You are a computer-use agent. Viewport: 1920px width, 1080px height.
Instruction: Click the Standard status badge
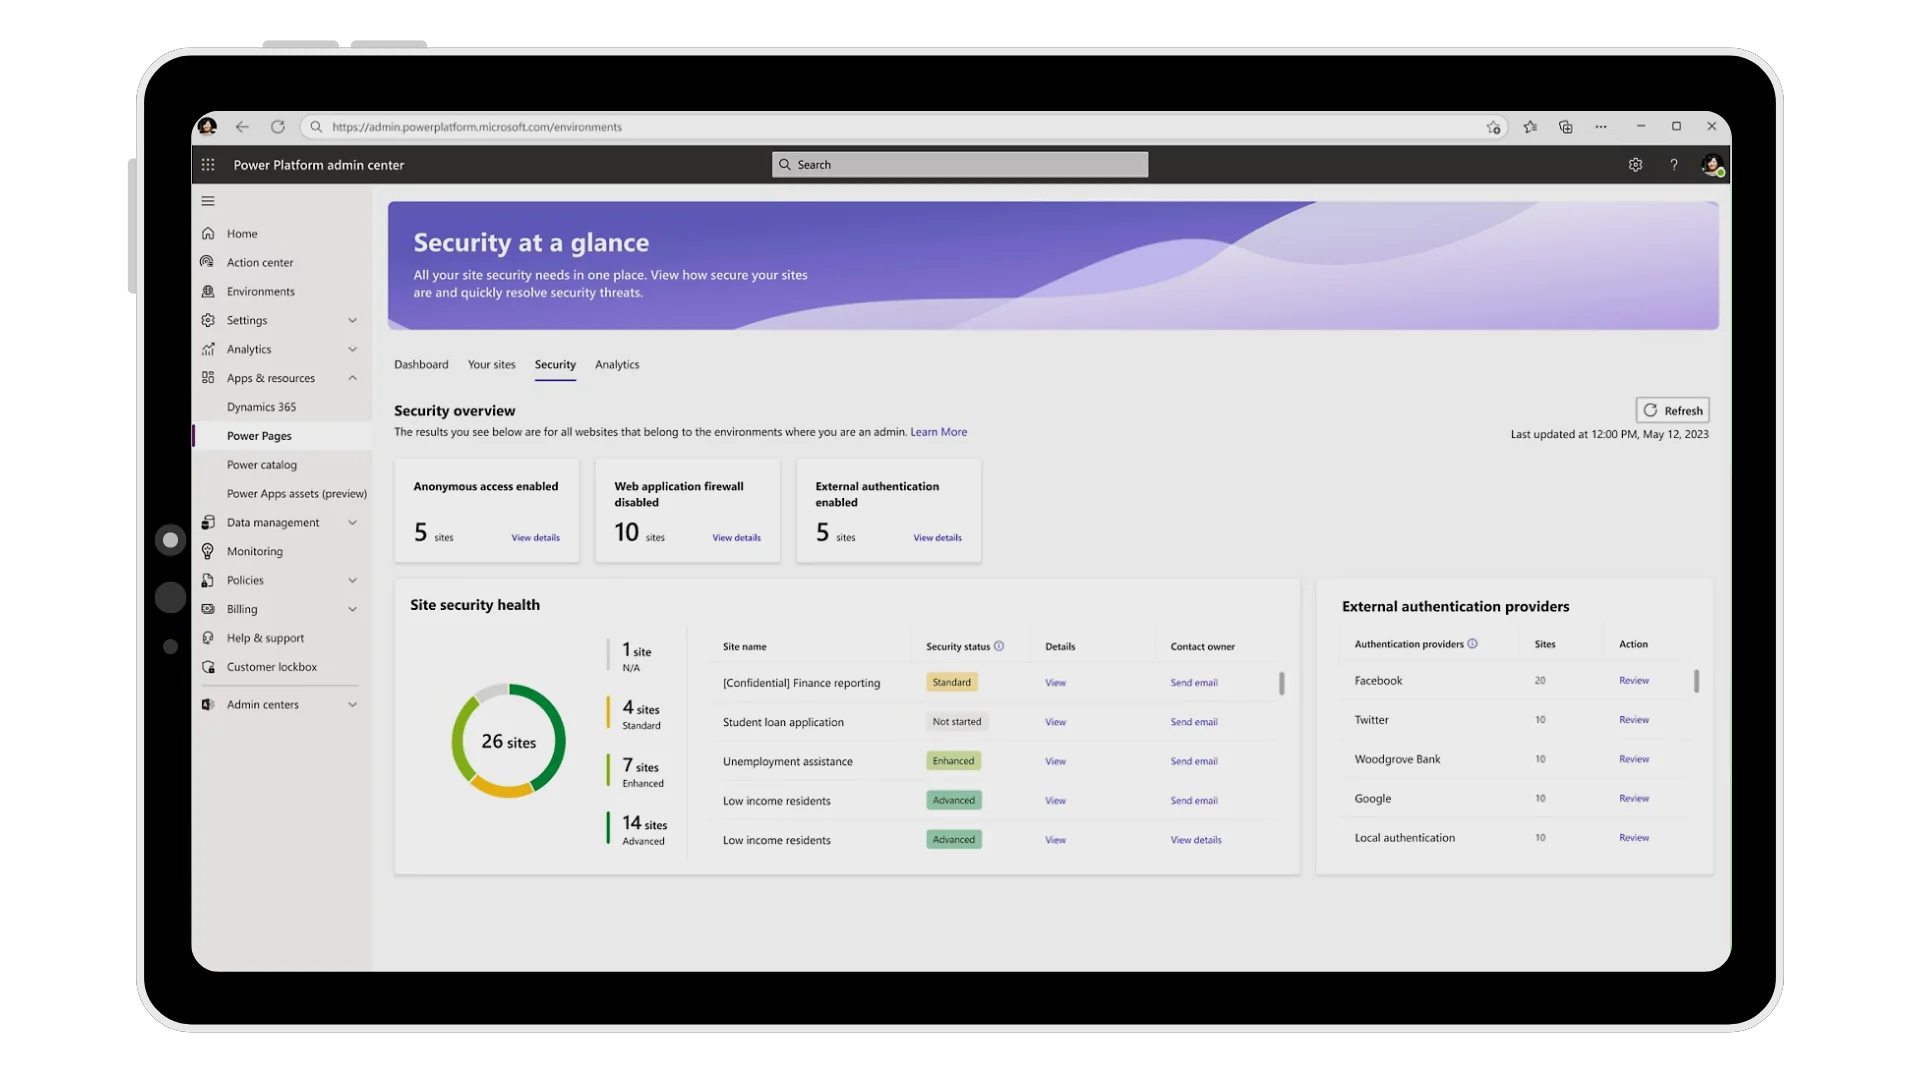point(951,682)
